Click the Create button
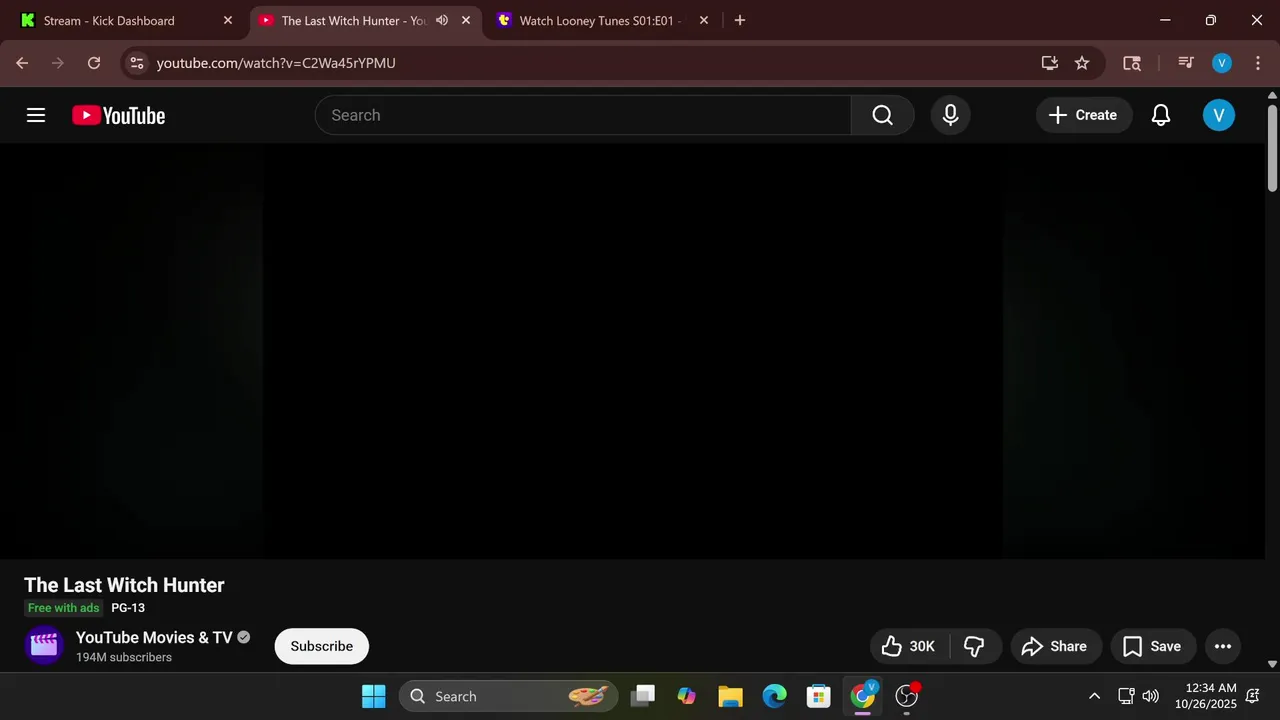This screenshot has width=1280, height=720. [x=1083, y=115]
